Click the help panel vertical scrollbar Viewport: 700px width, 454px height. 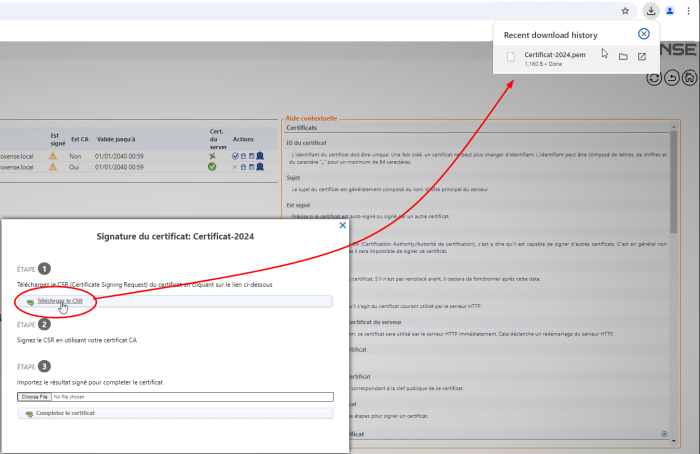point(673,200)
